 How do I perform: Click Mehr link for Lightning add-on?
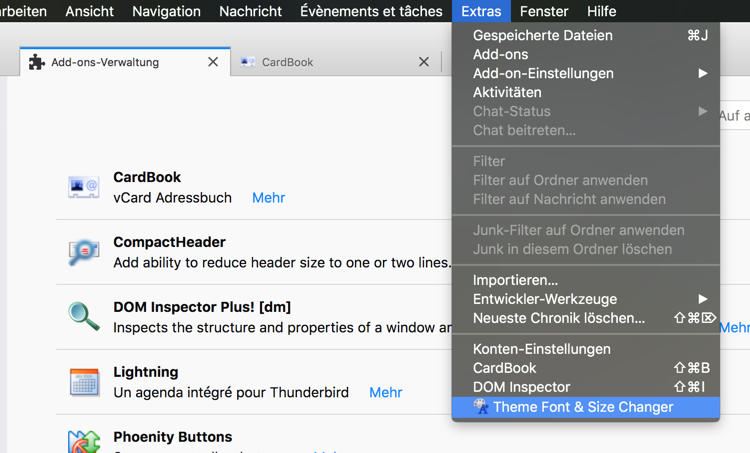pyautogui.click(x=385, y=393)
